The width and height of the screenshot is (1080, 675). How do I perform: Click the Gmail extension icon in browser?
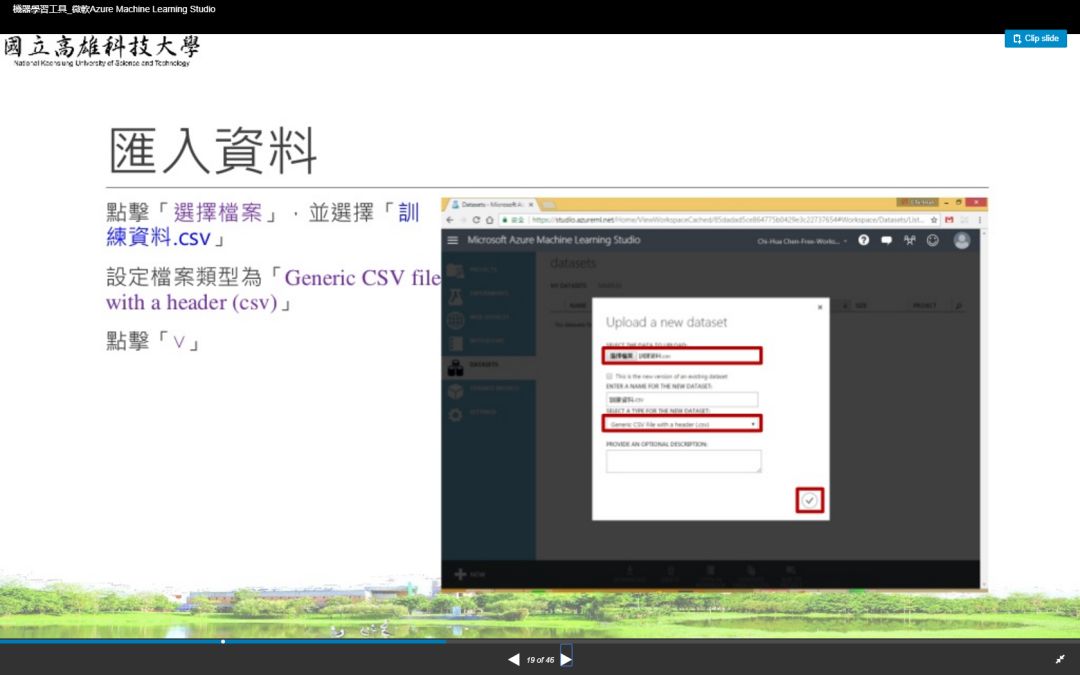(x=949, y=220)
